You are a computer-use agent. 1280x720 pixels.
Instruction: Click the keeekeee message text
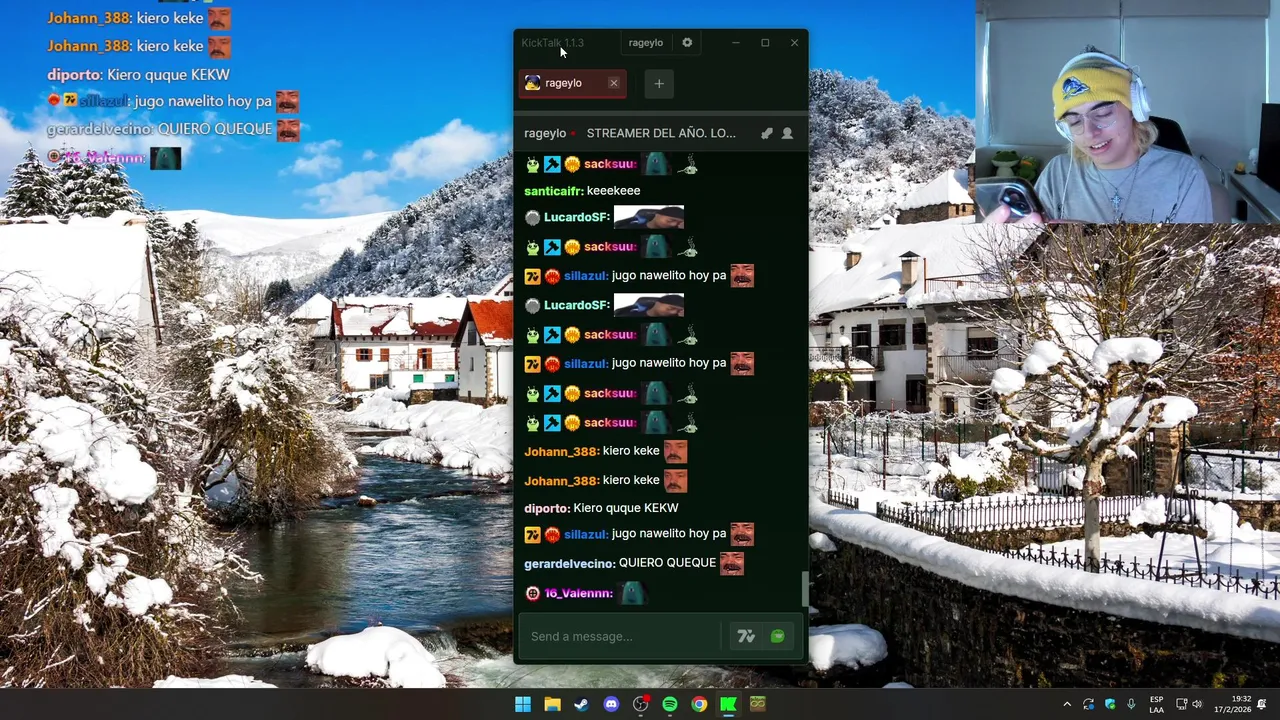pos(613,191)
